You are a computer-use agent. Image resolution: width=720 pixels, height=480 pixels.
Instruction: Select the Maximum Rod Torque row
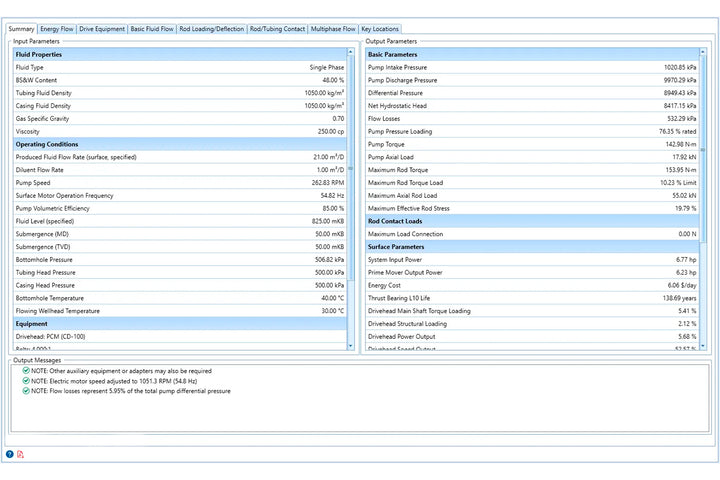532,170
